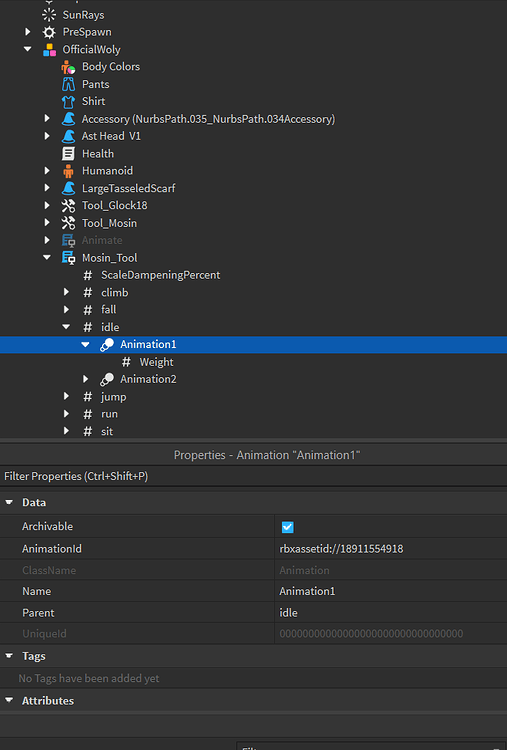
Task: Click the Ast Head V1 accessory icon
Action: (68, 136)
